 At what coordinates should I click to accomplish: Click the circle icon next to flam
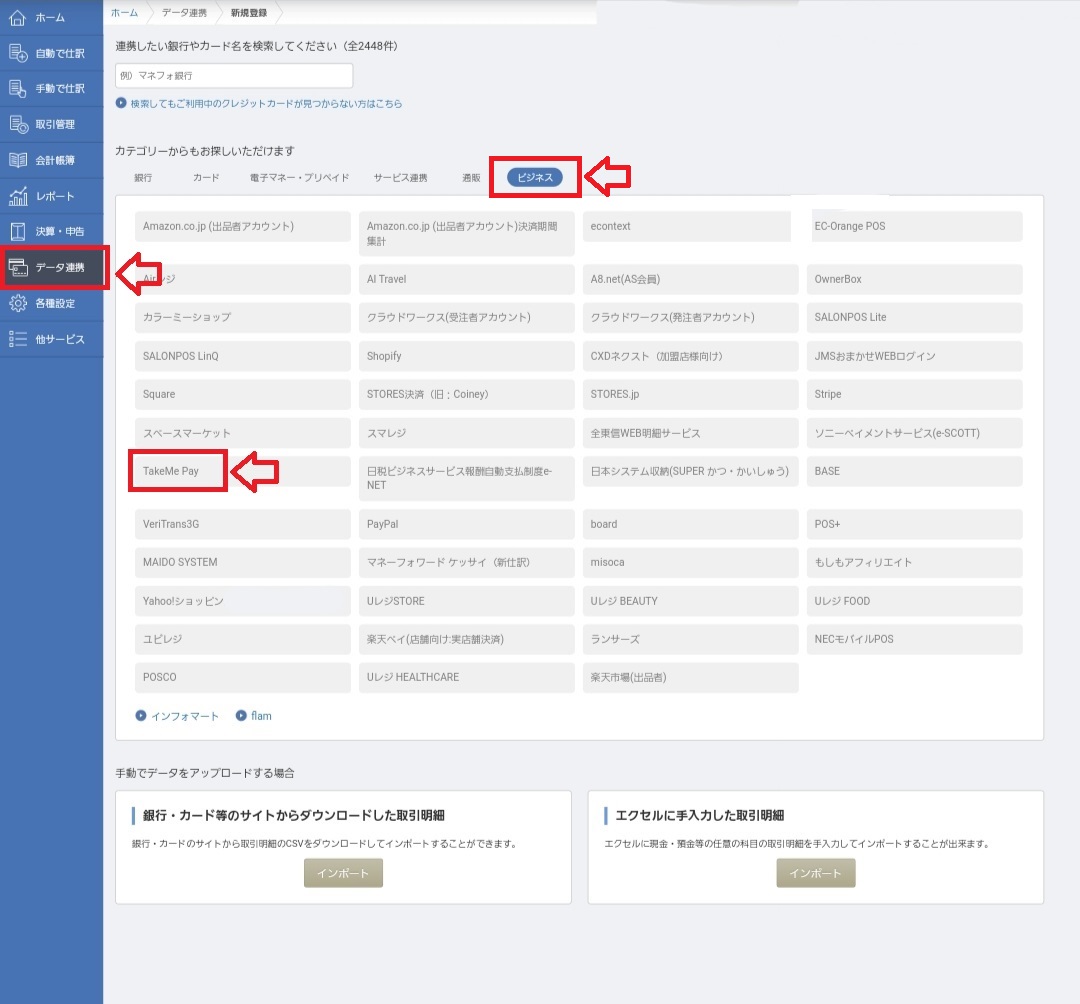tap(241, 715)
